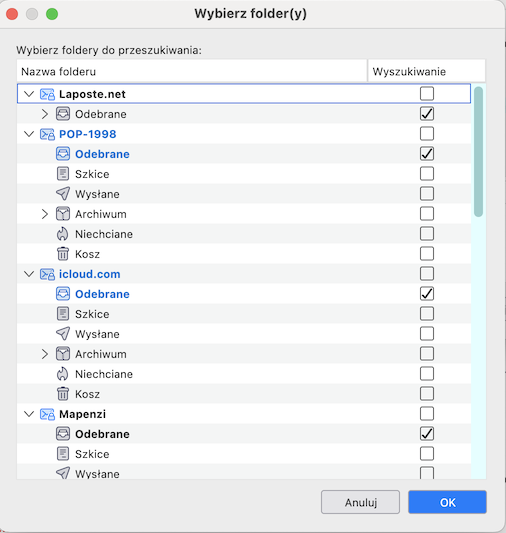Select the Wyszukiwanie column header
This screenshot has width=506, height=533.
tap(426, 71)
